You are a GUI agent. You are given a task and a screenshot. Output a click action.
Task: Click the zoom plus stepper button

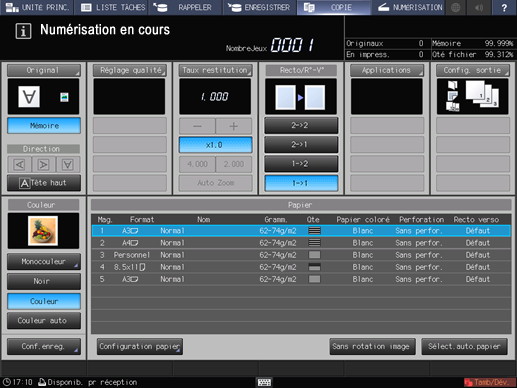pyautogui.click(x=234, y=126)
